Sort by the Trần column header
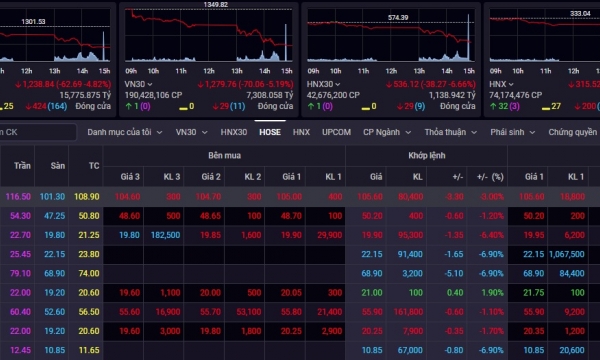 (x=22, y=166)
